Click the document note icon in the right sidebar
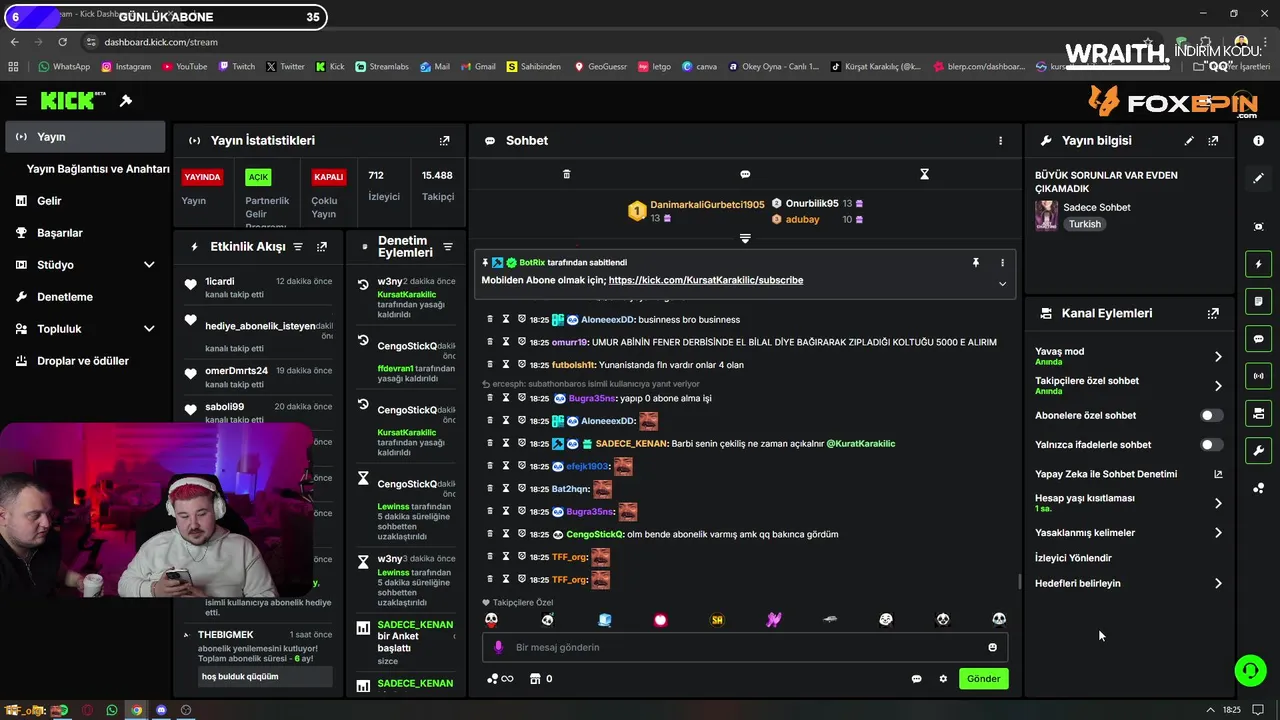This screenshot has height=720, width=1280. coord(1258,301)
